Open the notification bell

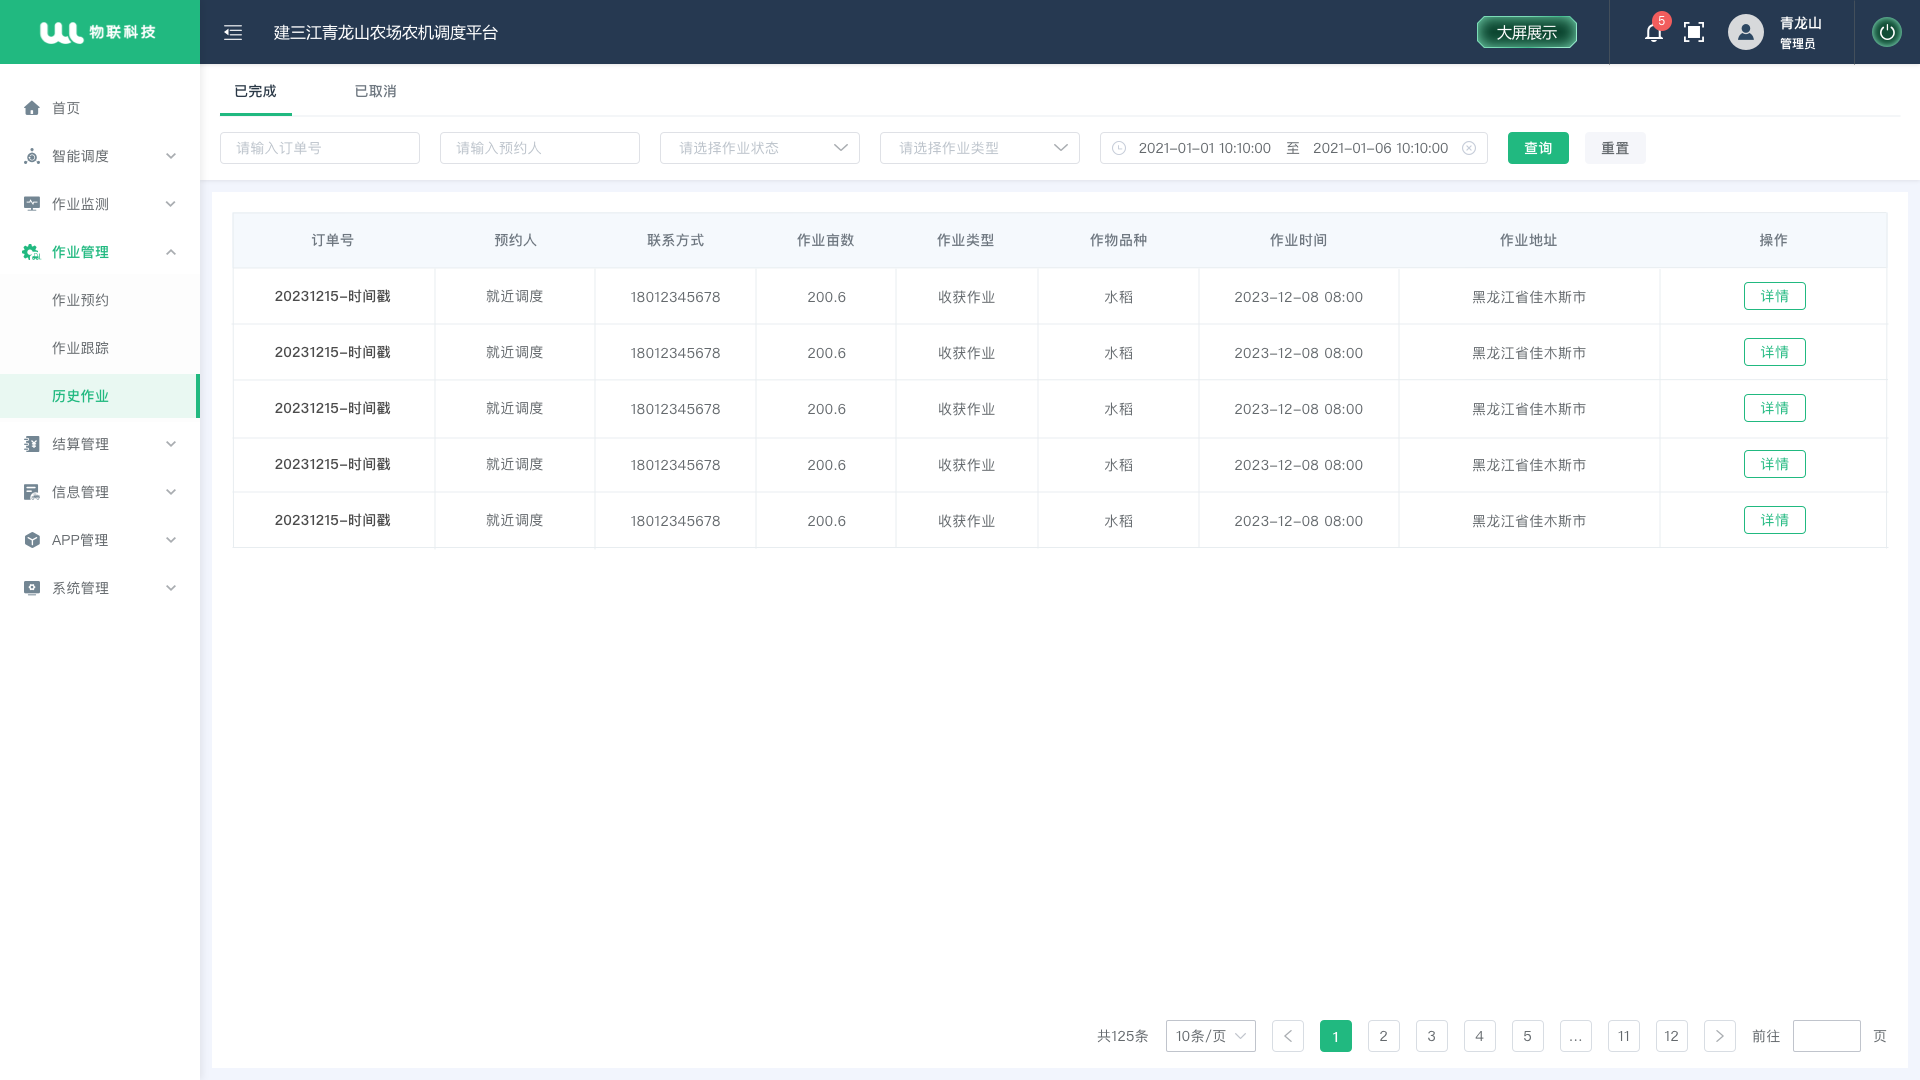[x=1653, y=33]
